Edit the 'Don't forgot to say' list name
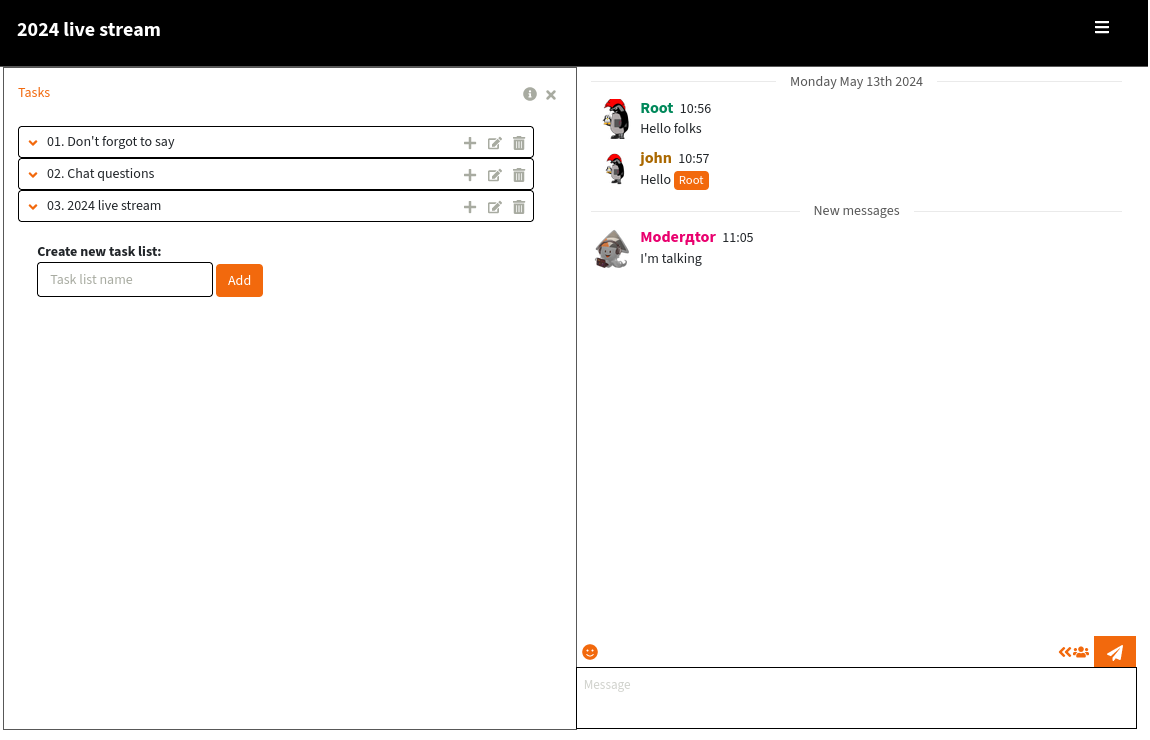This screenshot has height=740, width=1150. 494,143
